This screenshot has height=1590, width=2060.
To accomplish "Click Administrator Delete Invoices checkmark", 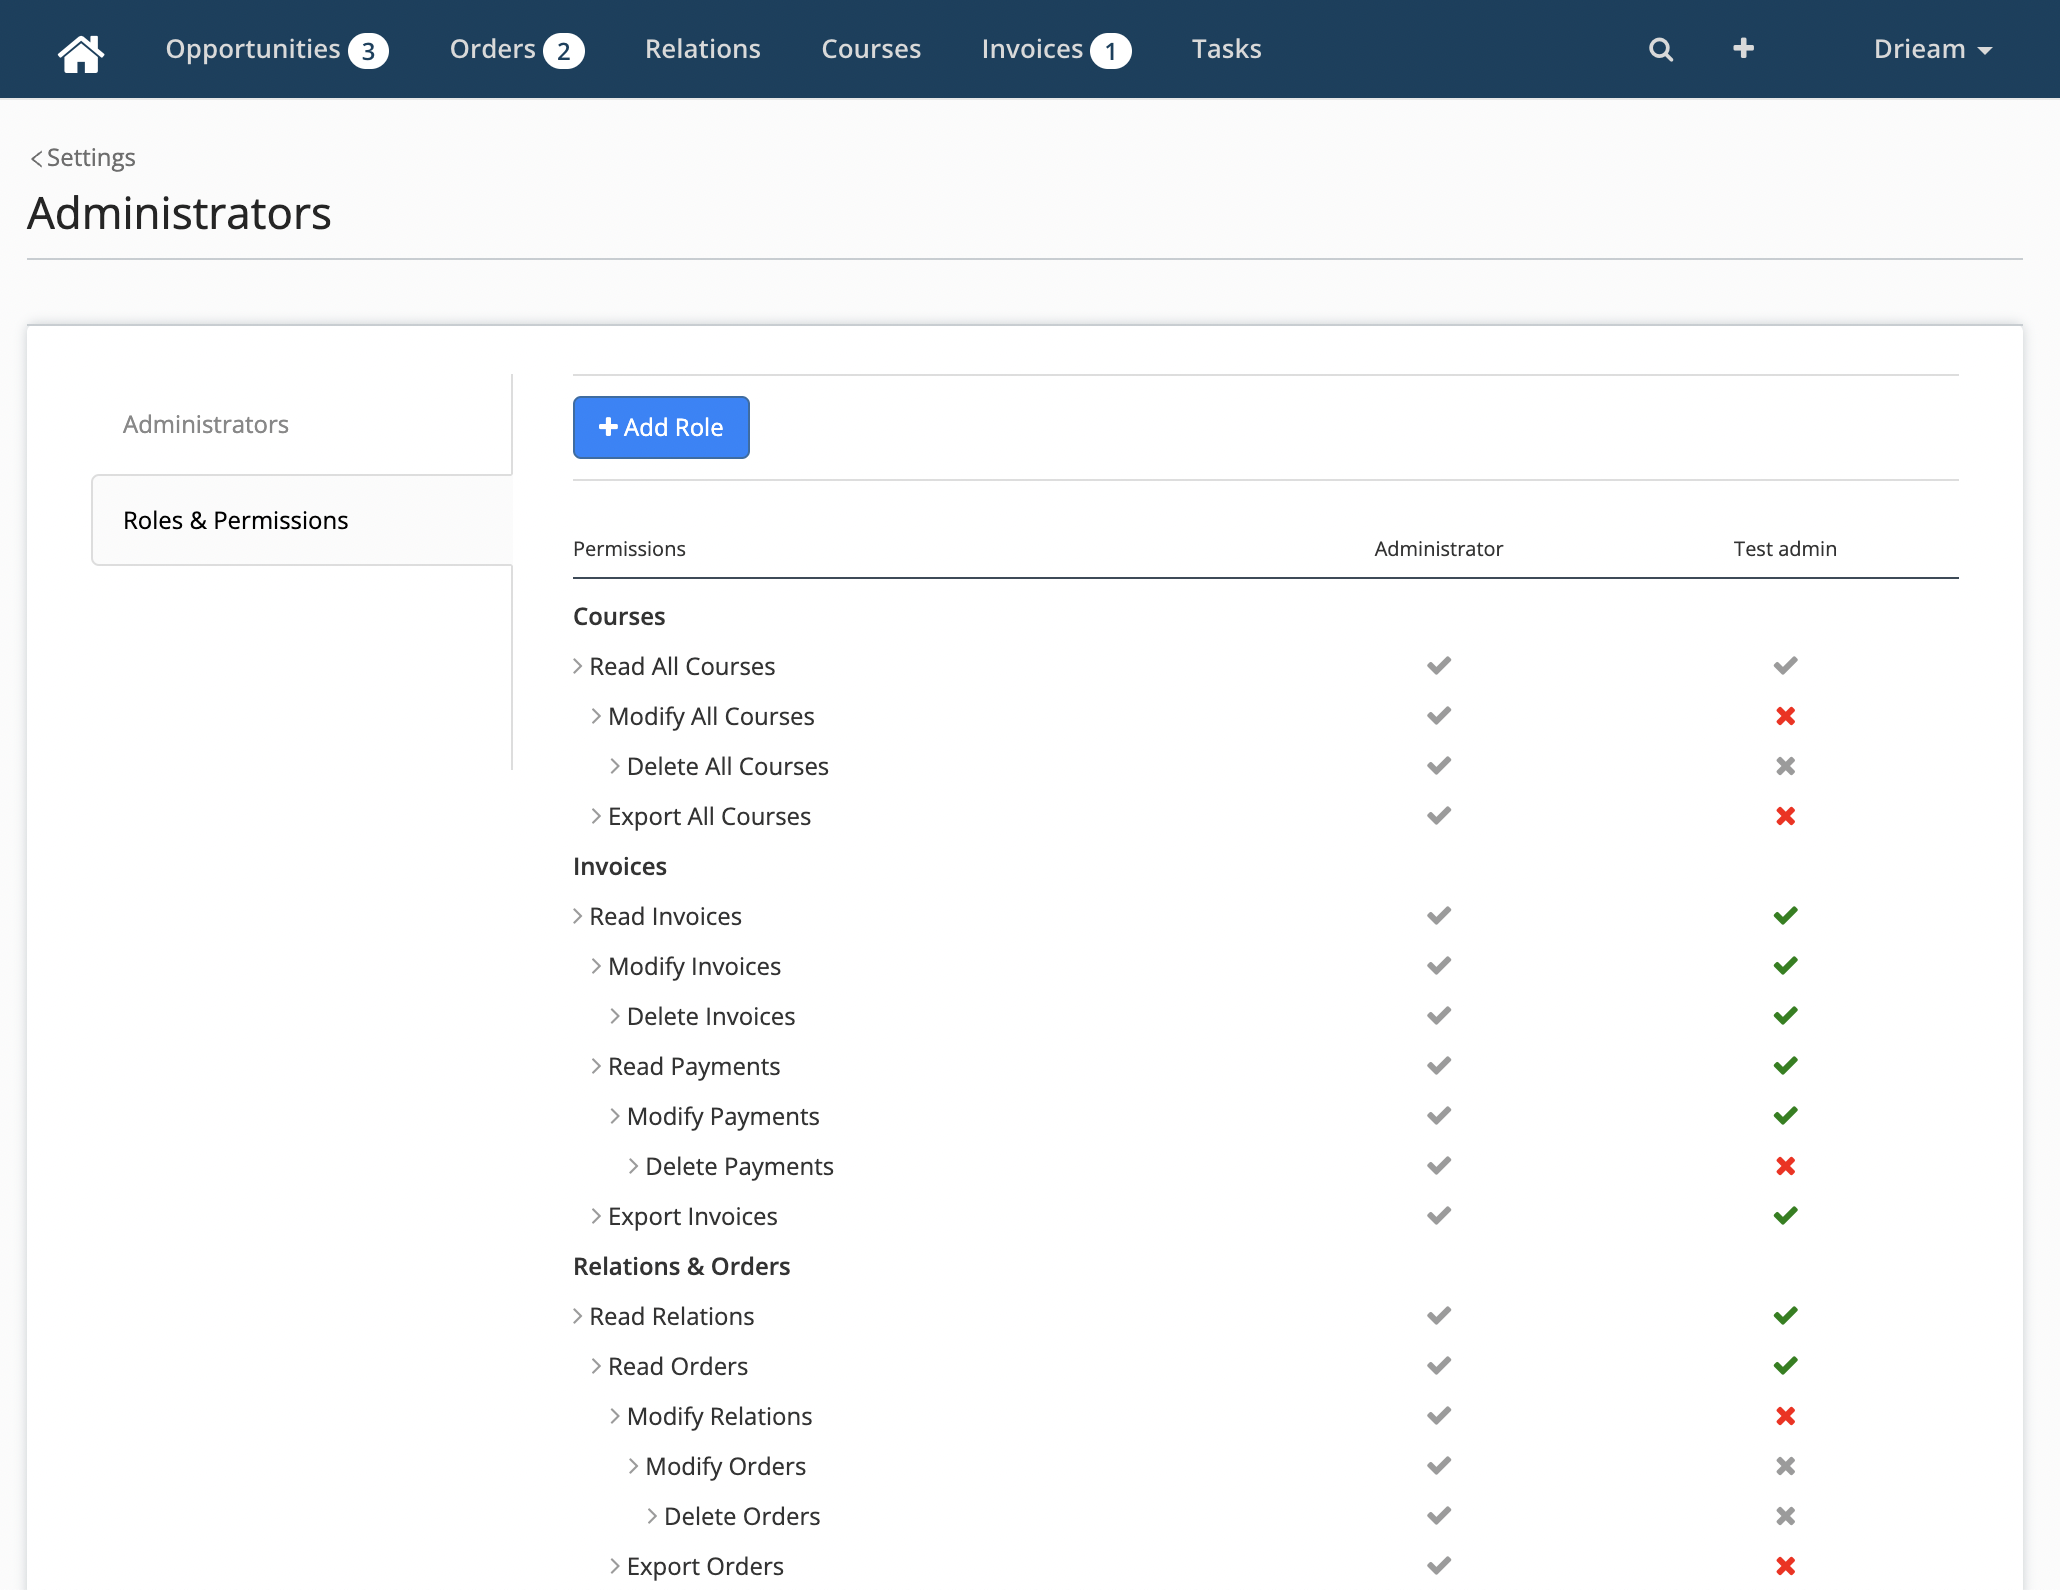I will (x=1438, y=1015).
